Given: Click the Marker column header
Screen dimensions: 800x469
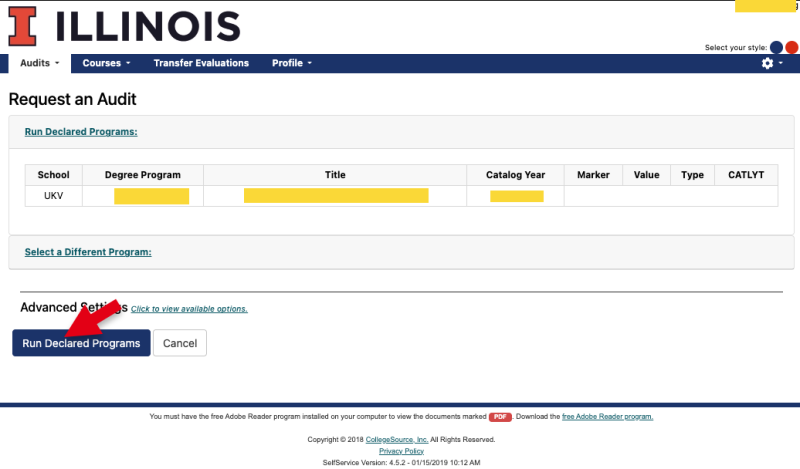Looking at the screenshot, I should [x=593, y=175].
